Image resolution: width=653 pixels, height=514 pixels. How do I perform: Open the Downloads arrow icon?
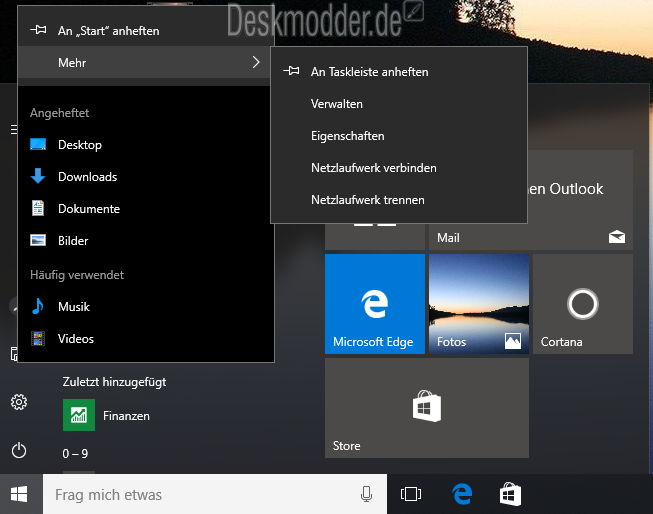point(38,176)
